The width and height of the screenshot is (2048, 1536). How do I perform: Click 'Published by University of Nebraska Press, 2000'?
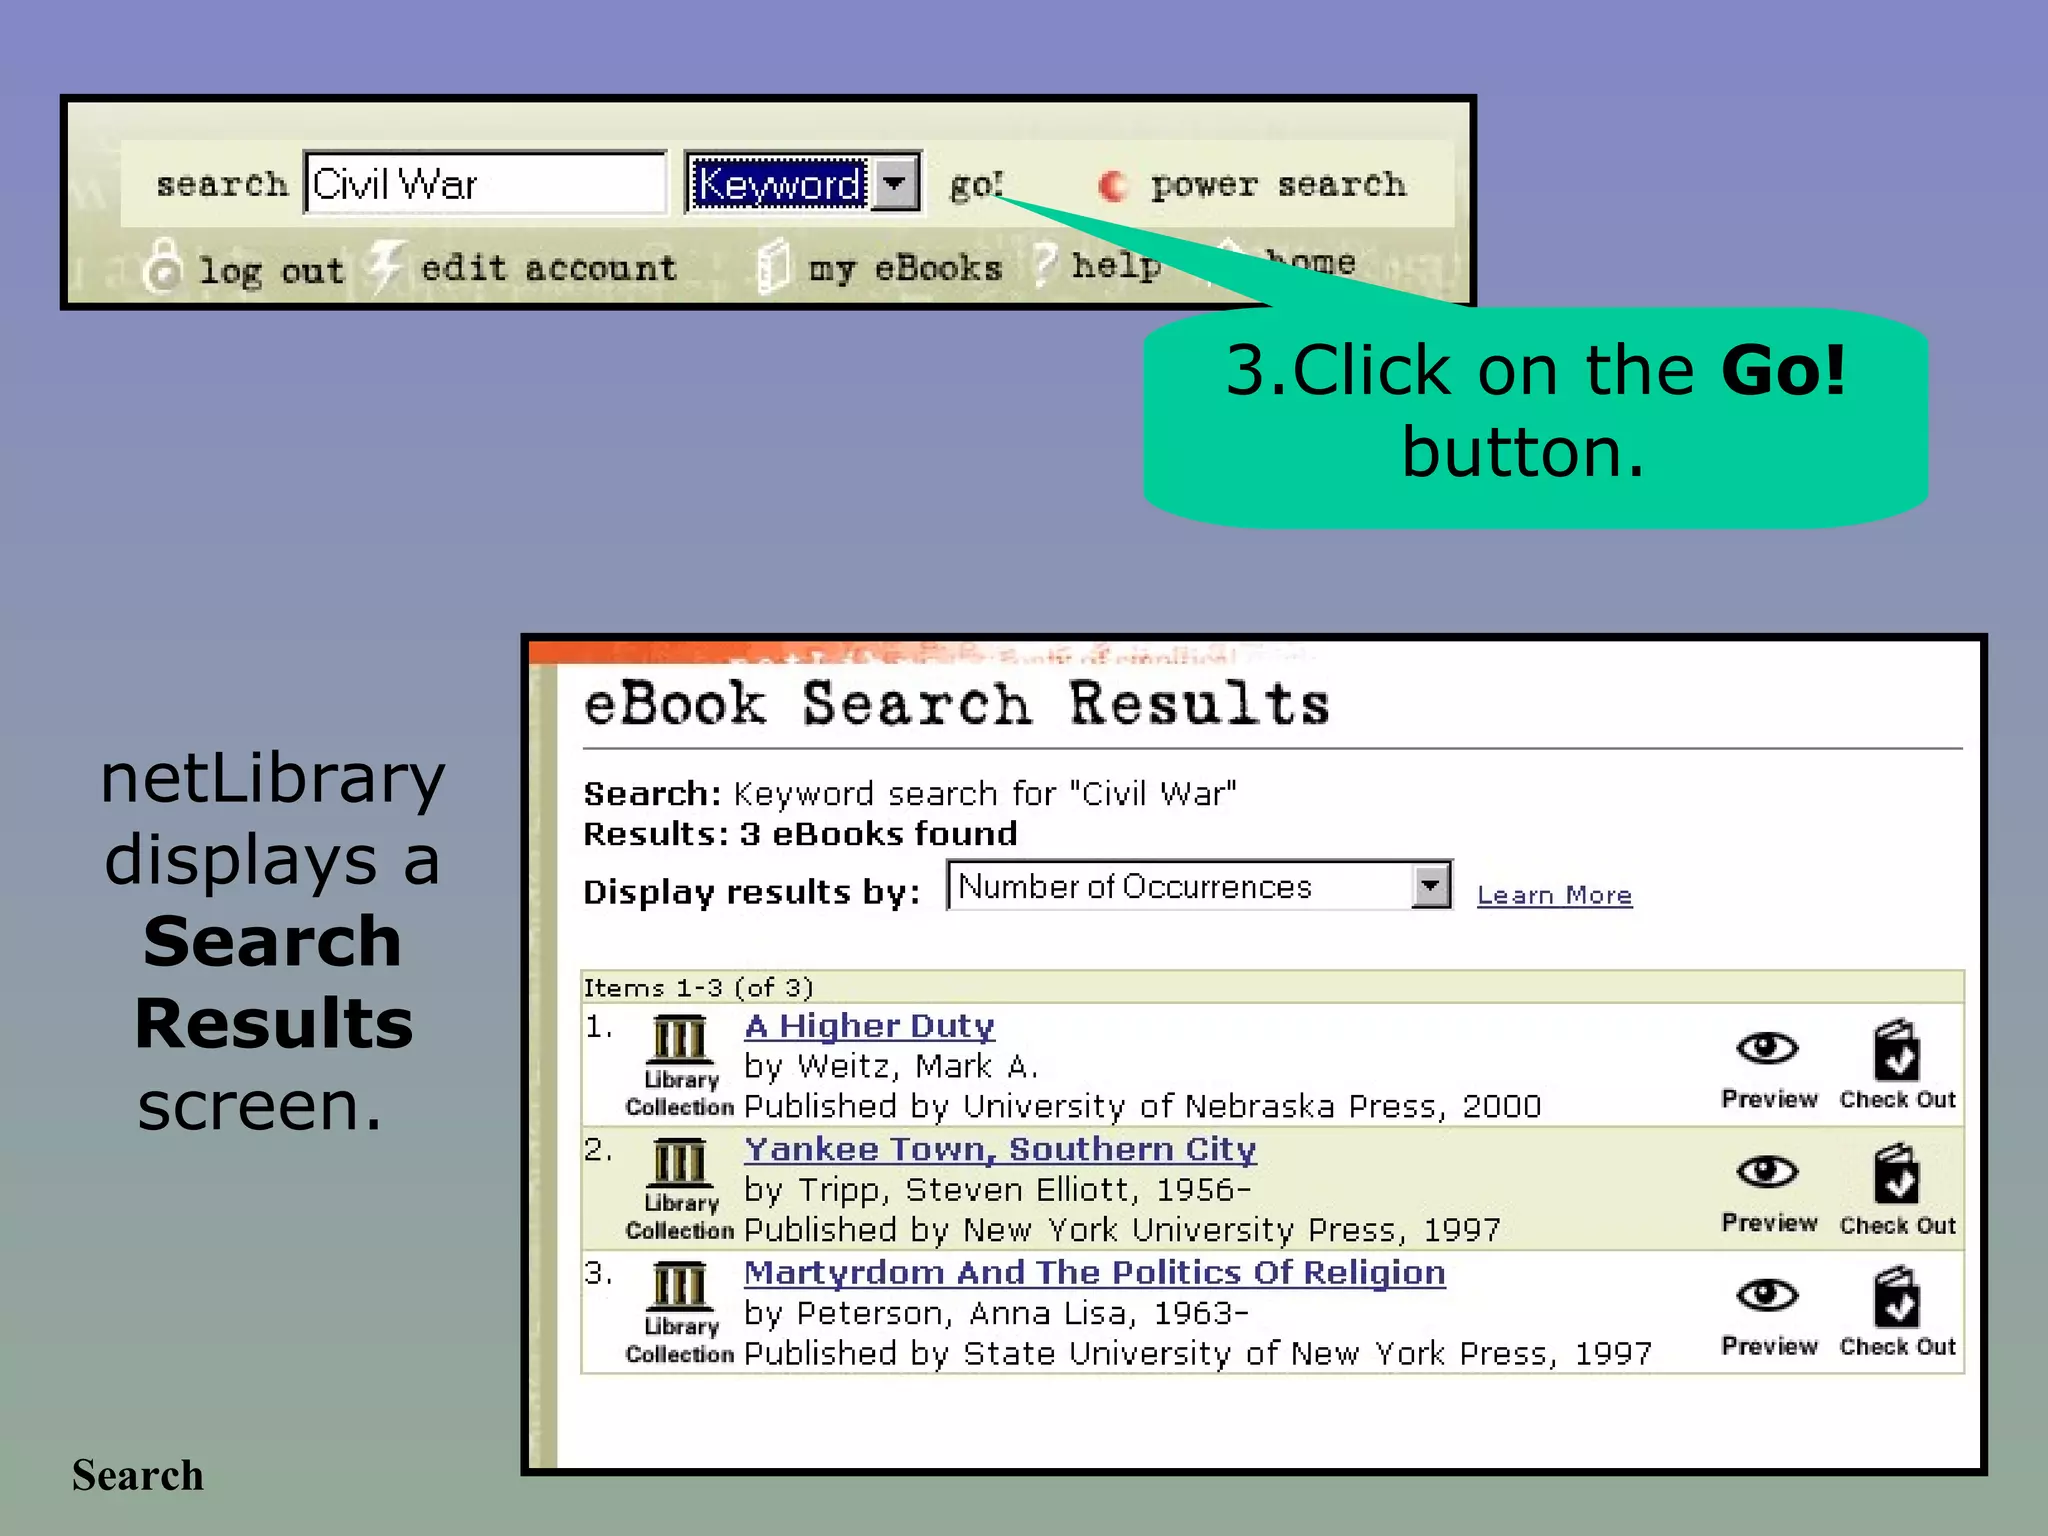pos(1143,1106)
